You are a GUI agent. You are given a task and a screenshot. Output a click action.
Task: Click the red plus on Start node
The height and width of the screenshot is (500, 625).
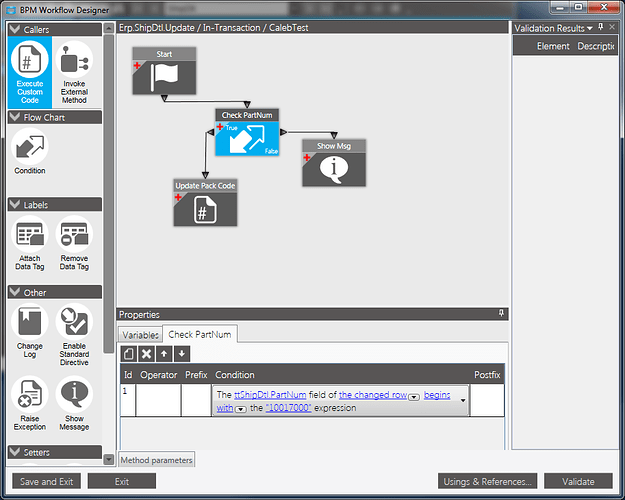click(137, 65)
